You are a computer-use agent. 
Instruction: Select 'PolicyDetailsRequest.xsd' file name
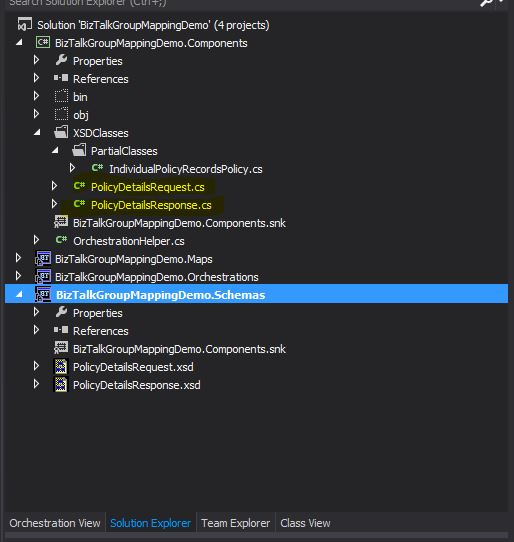click(x=133, y=367)
